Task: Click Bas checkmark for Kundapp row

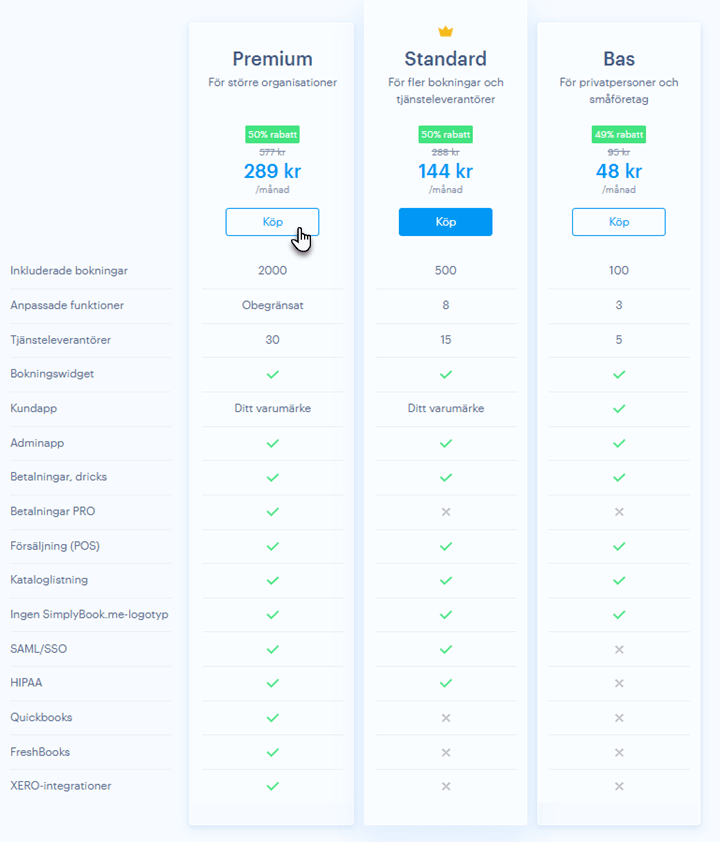Action: coord(619,409)
